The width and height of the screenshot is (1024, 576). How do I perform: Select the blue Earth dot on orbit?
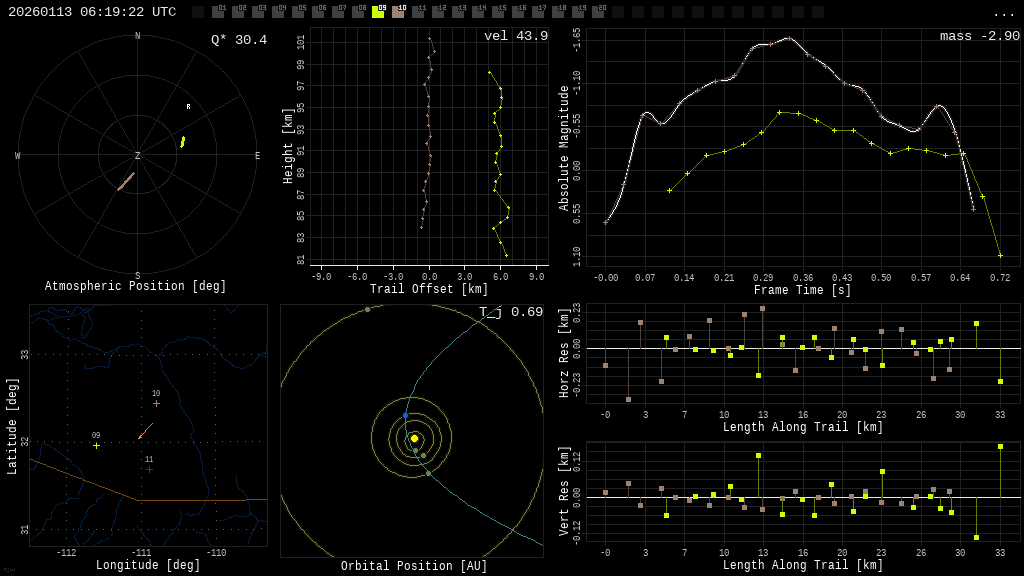(x=405, y=415)
